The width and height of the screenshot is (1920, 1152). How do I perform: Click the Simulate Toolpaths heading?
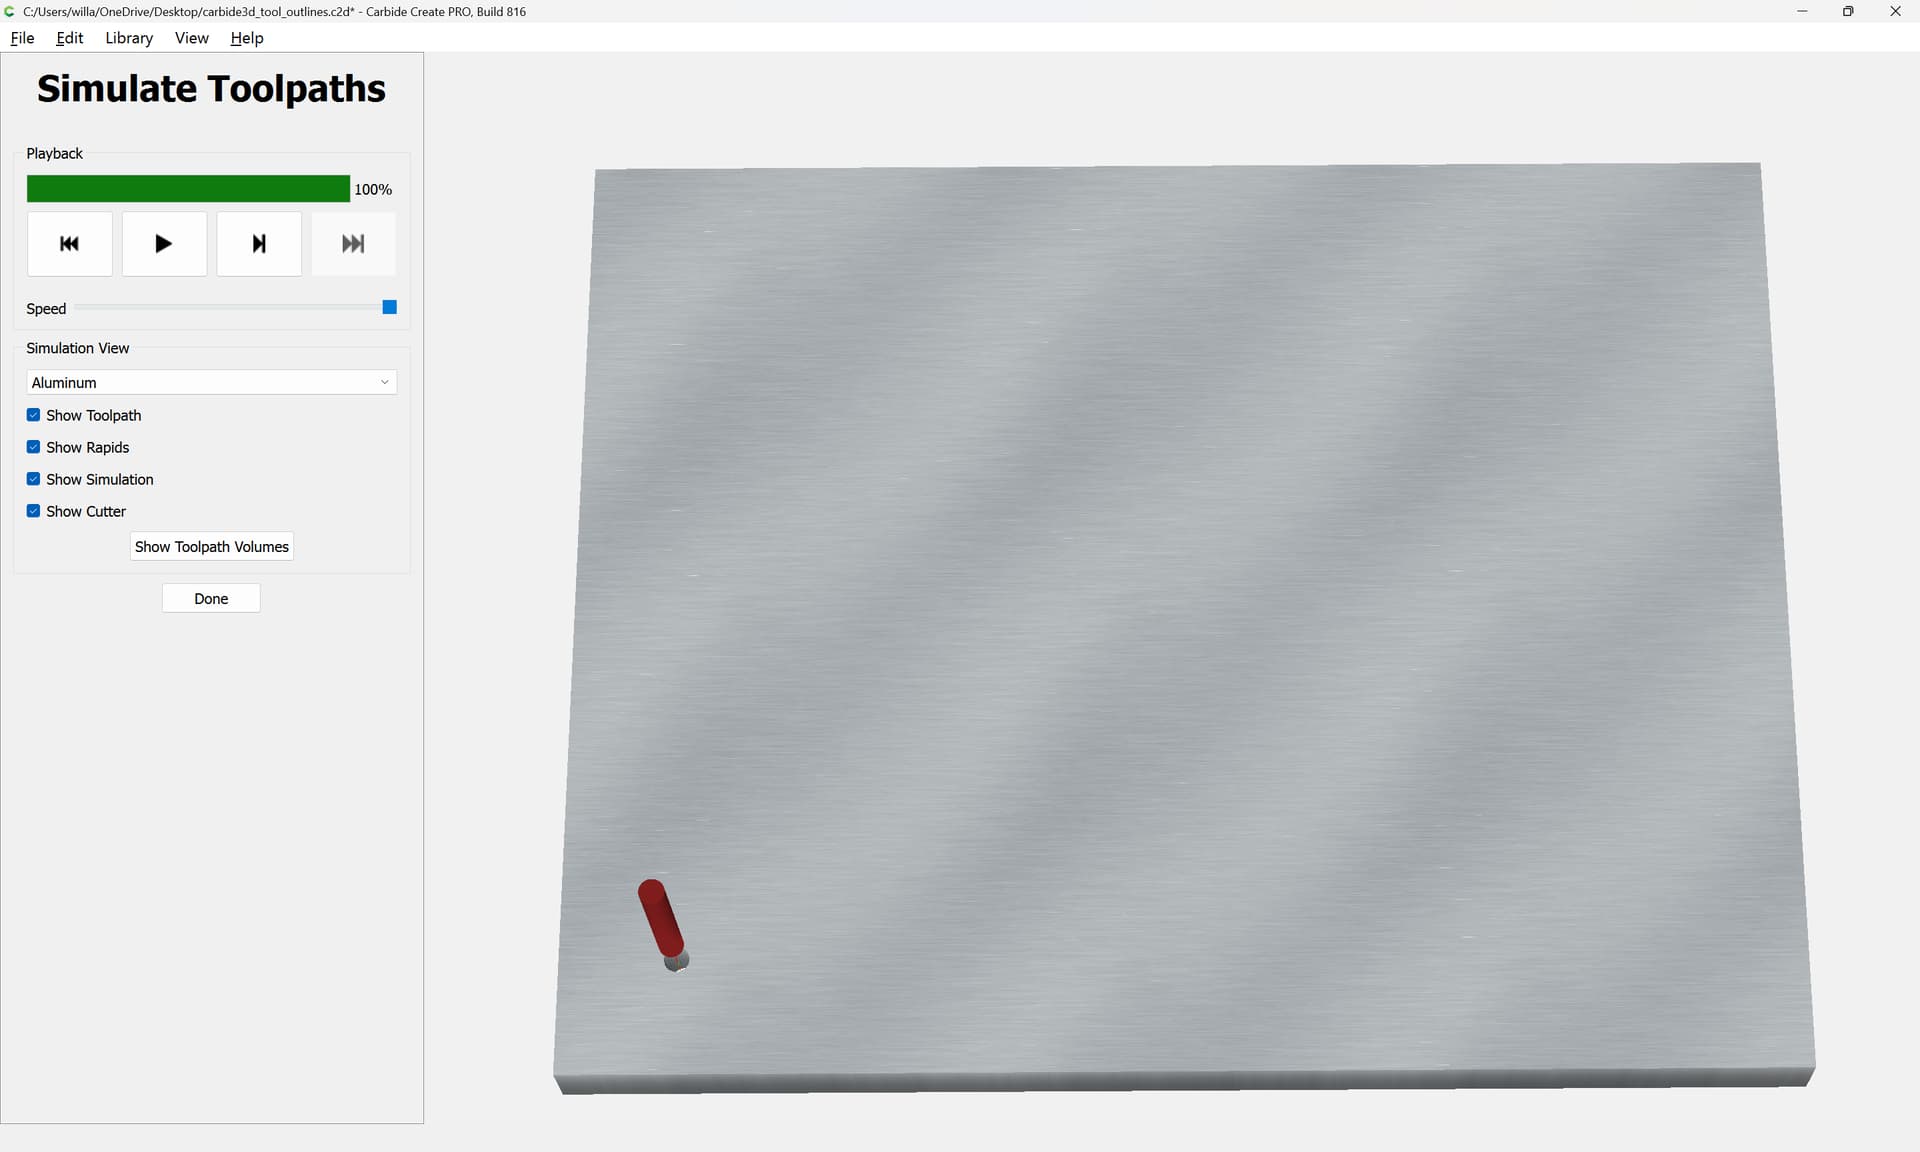click(211, 89)
